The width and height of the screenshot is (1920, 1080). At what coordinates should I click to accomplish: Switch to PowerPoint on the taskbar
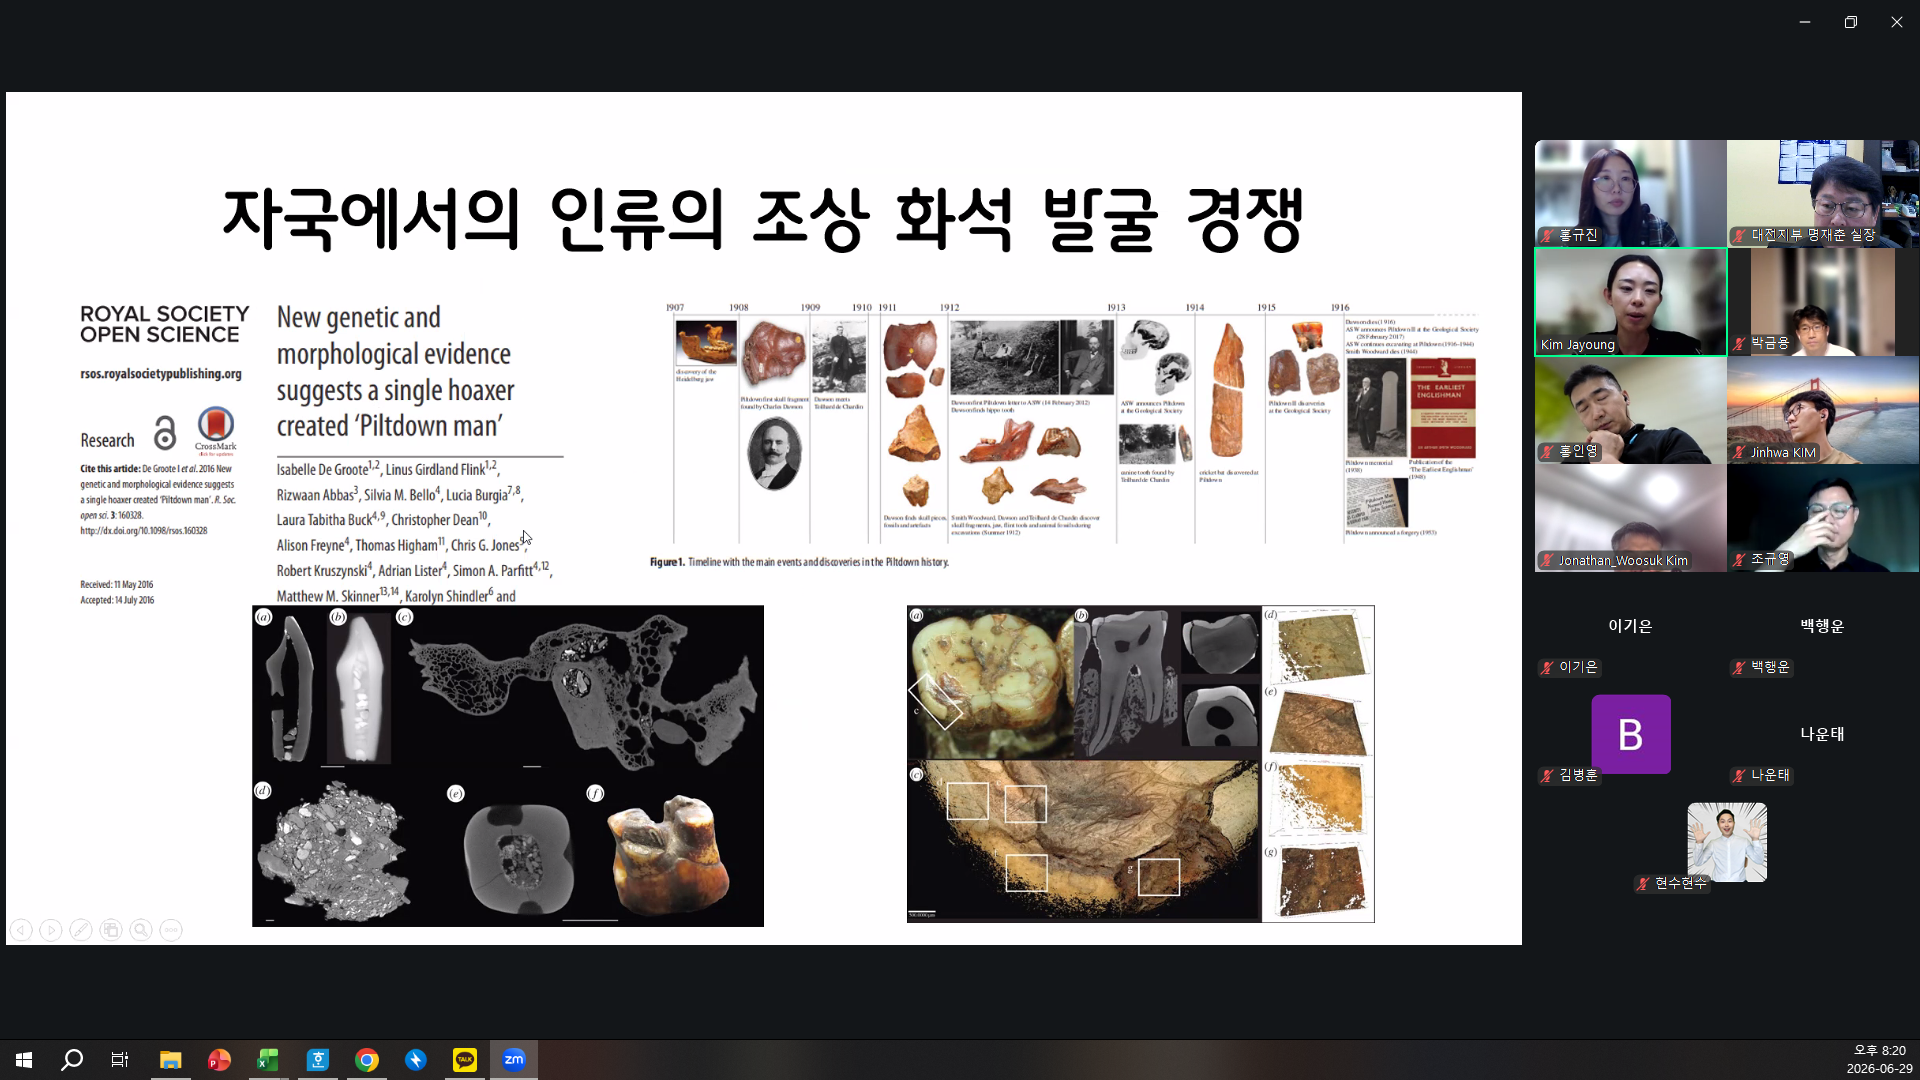click(x=219, y=1060)
